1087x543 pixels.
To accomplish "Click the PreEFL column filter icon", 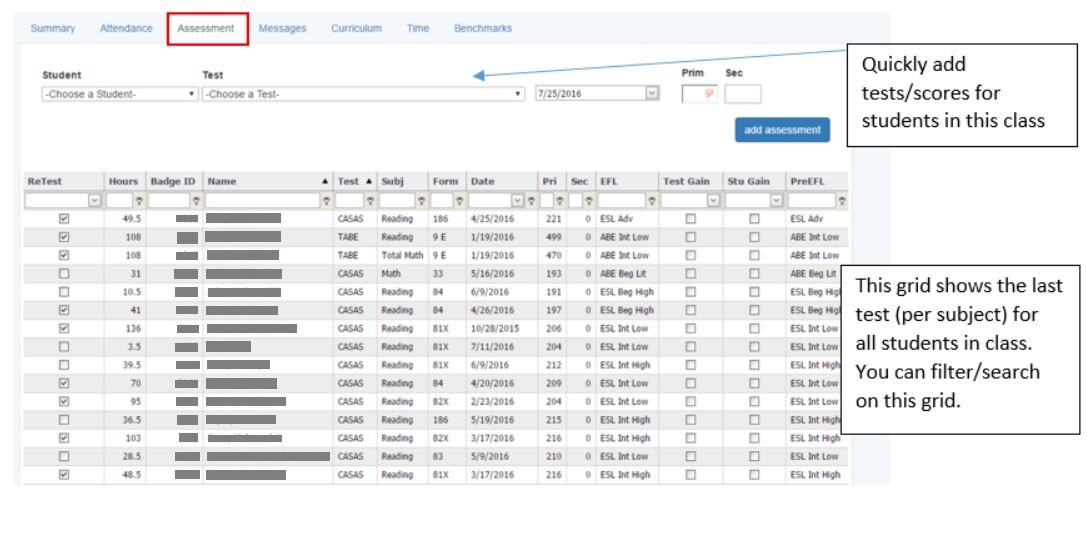I will [x=843, y=201].
